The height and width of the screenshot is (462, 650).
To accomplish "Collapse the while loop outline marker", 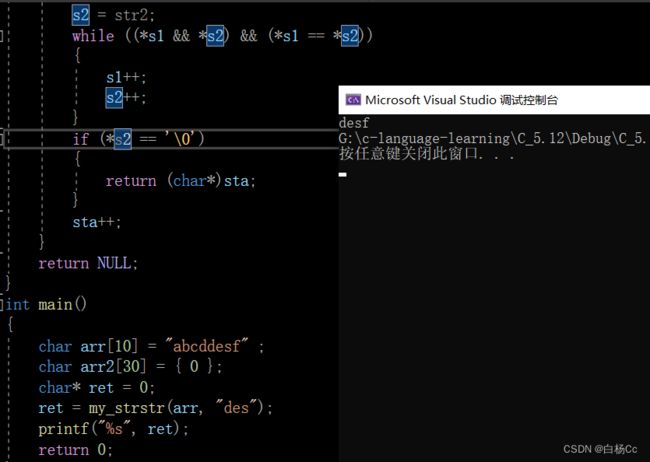I will tap(3, 36).
